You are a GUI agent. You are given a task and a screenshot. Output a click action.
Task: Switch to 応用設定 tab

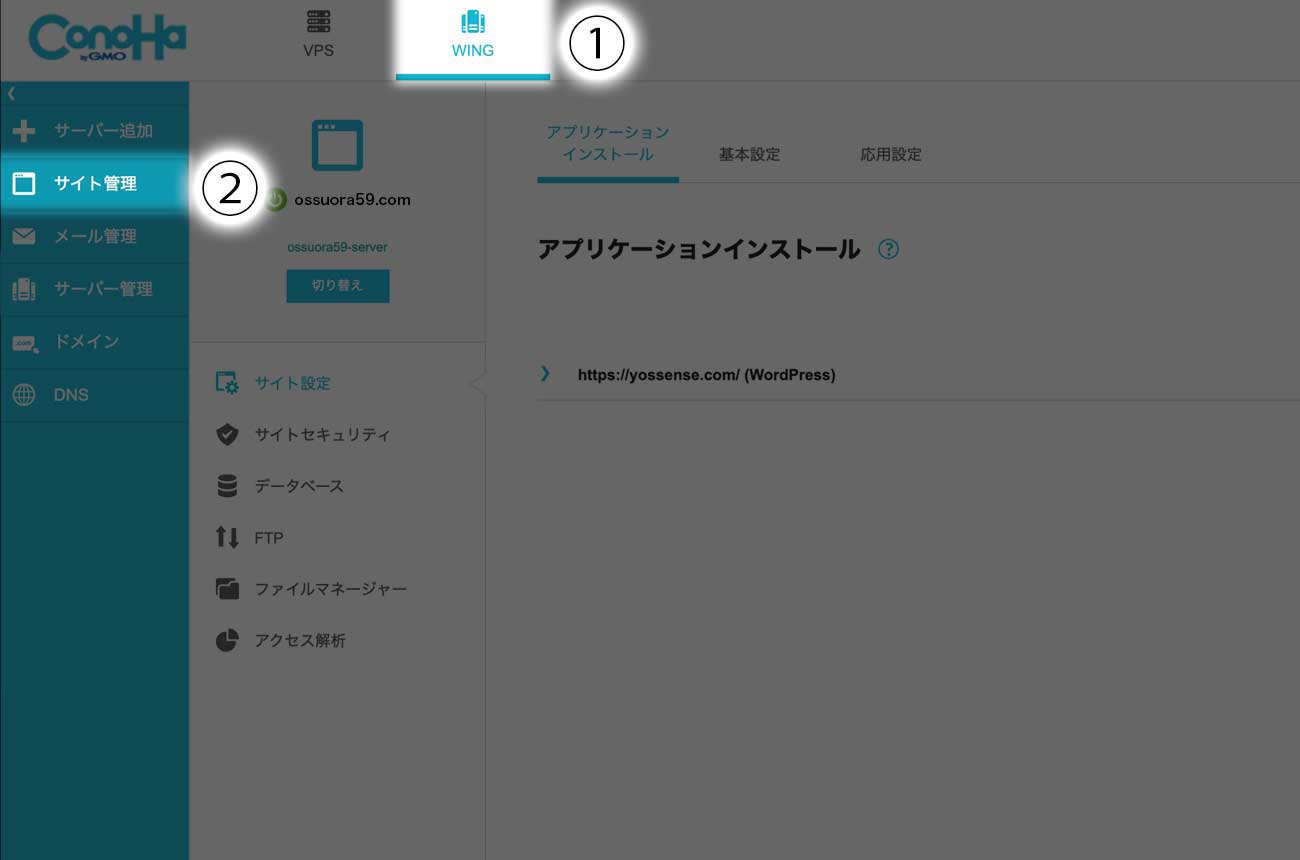[891, 155]
